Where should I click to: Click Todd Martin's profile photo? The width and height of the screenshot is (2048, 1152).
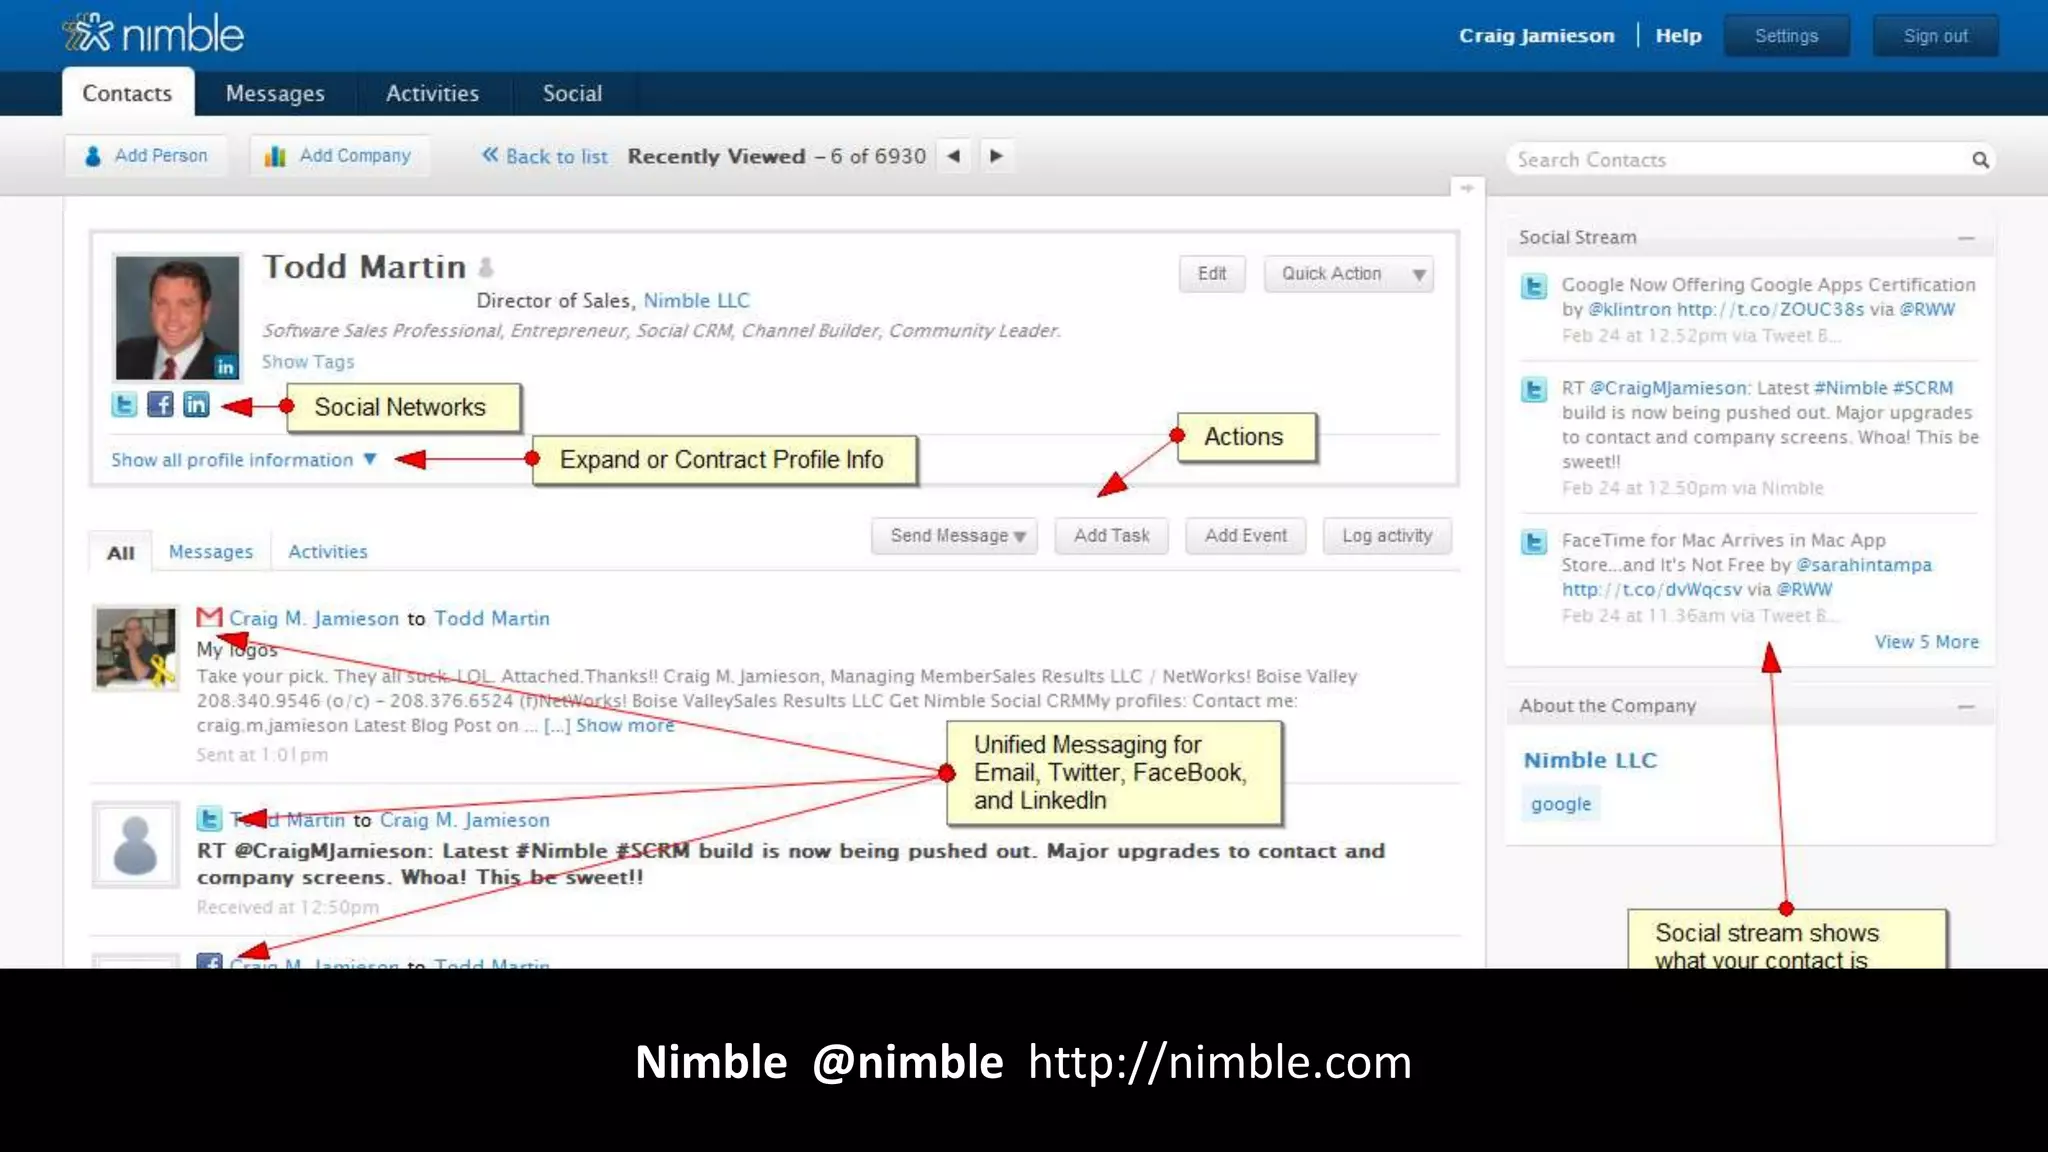tap(177, 317)
